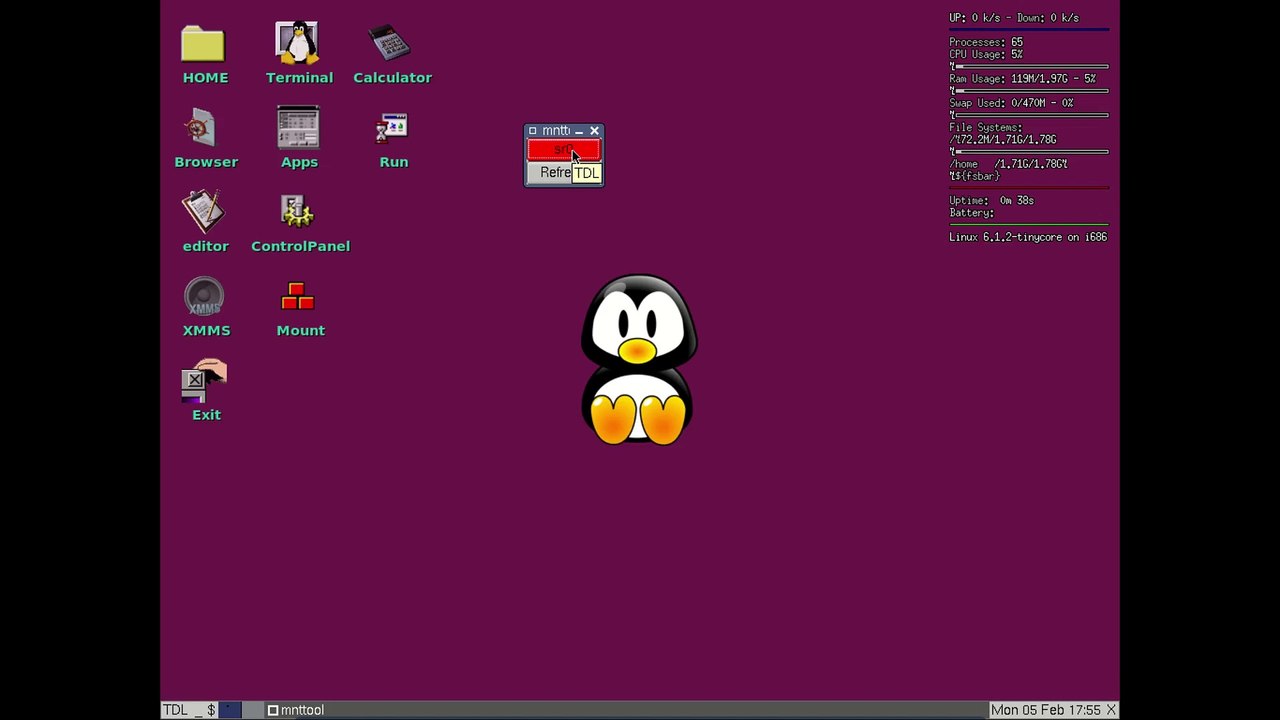Switch to the second gray desktop pager cell
Viewport: 1280px width, 720px height.
[x=252, y=710]
